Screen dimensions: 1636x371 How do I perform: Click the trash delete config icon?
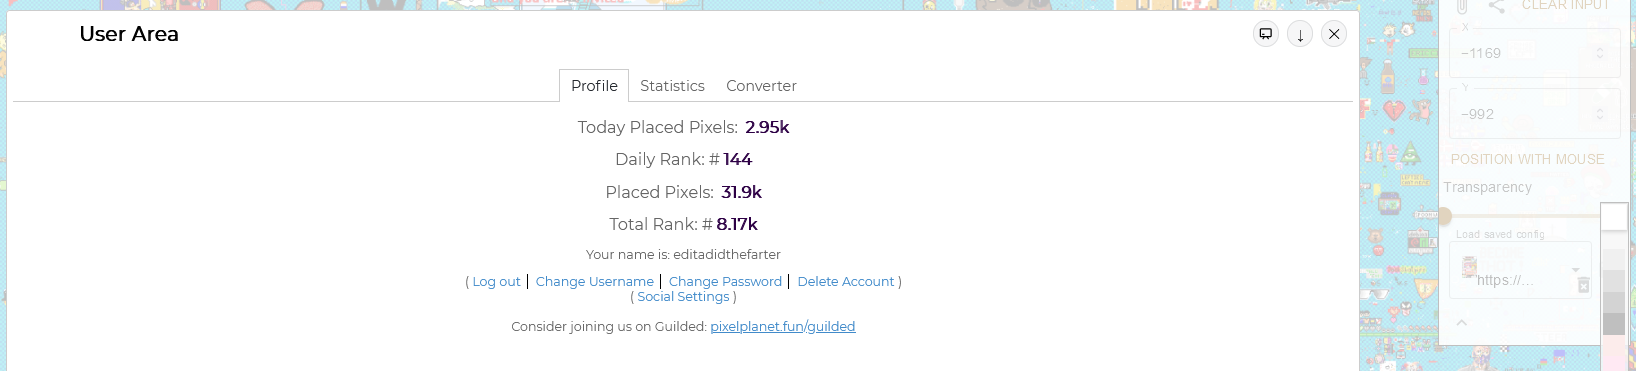coord(1583,285)
